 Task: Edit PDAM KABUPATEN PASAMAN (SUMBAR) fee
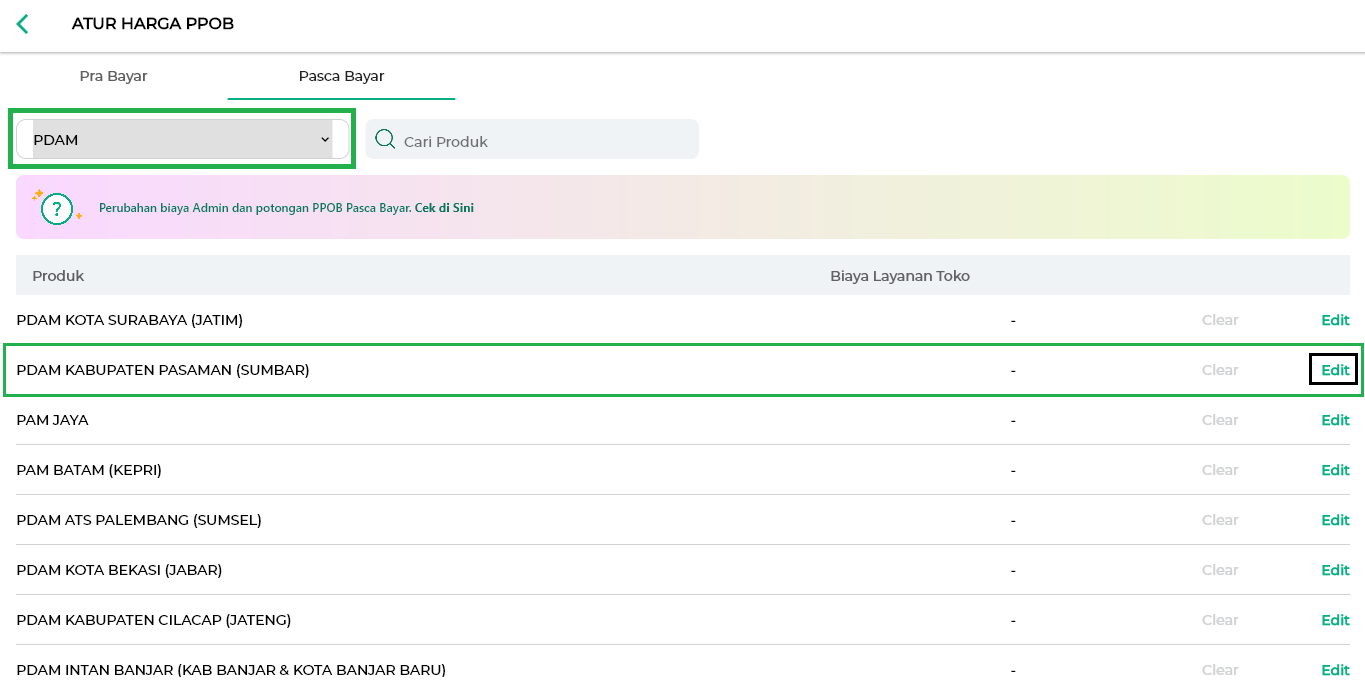(1335, 370)
